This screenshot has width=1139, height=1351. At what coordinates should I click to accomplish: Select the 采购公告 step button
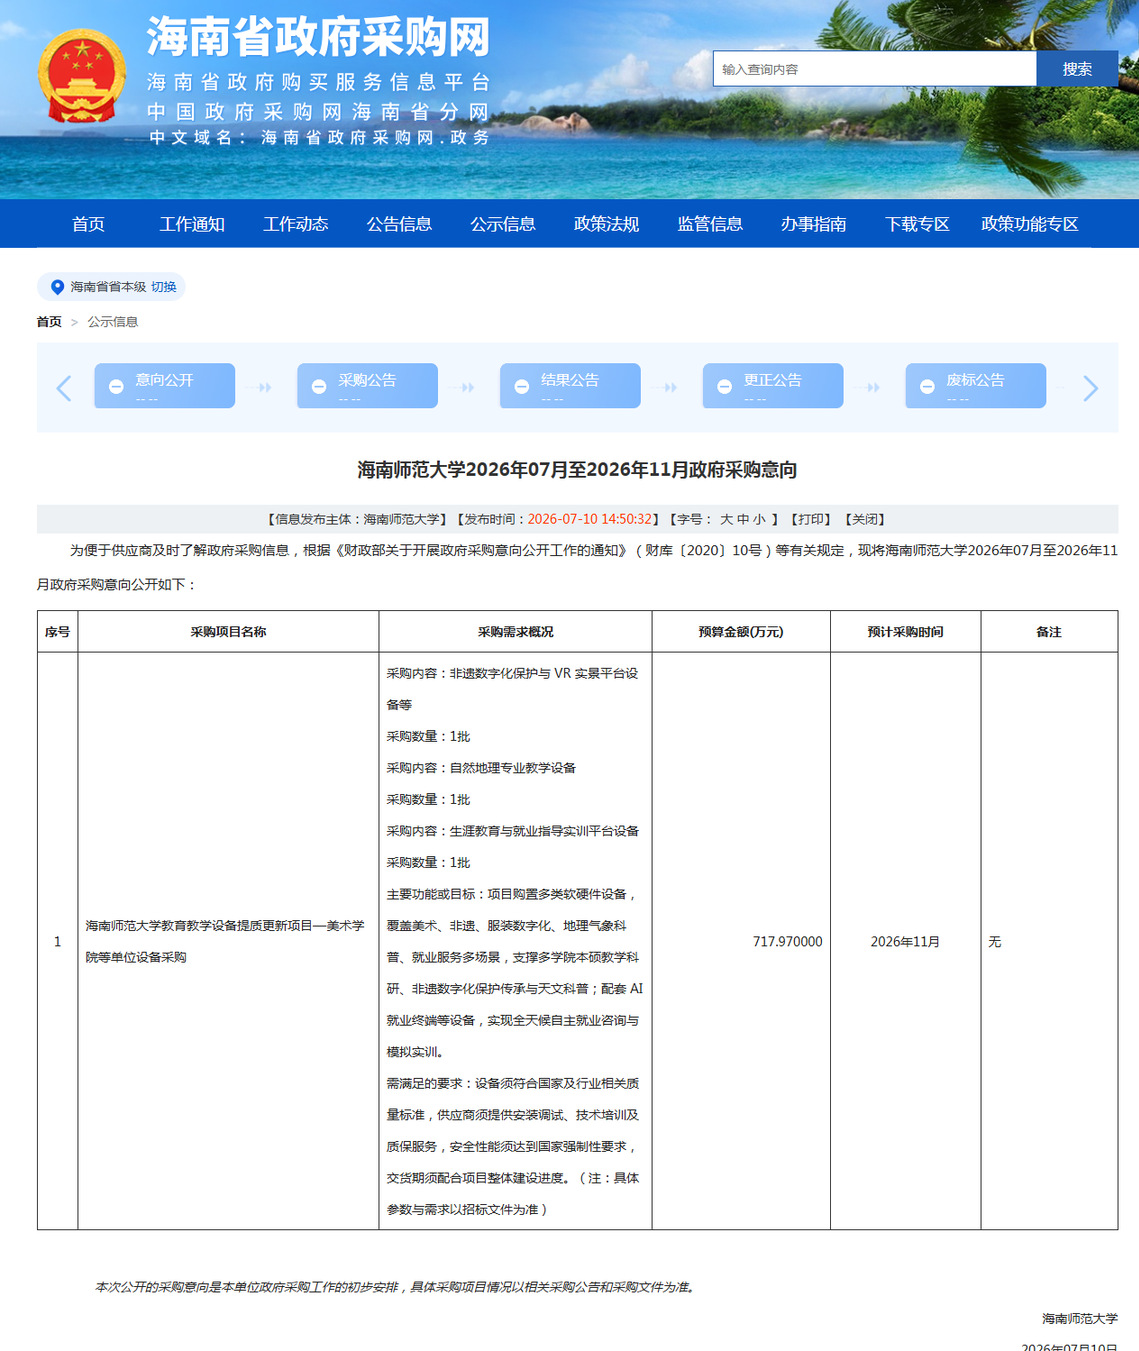pos(367,386)
